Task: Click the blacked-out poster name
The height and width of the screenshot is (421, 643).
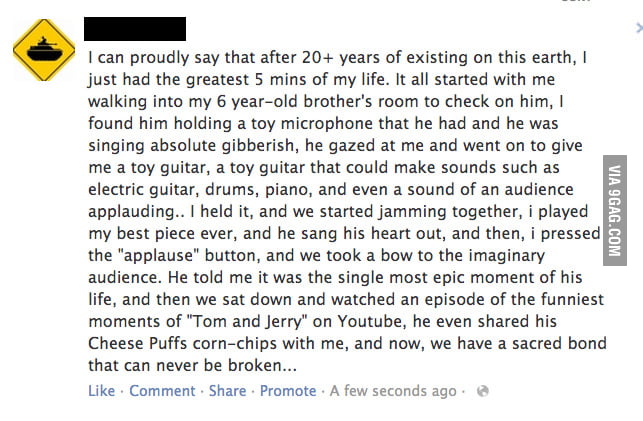Action: pyautogui.click(x=136, y=28)
